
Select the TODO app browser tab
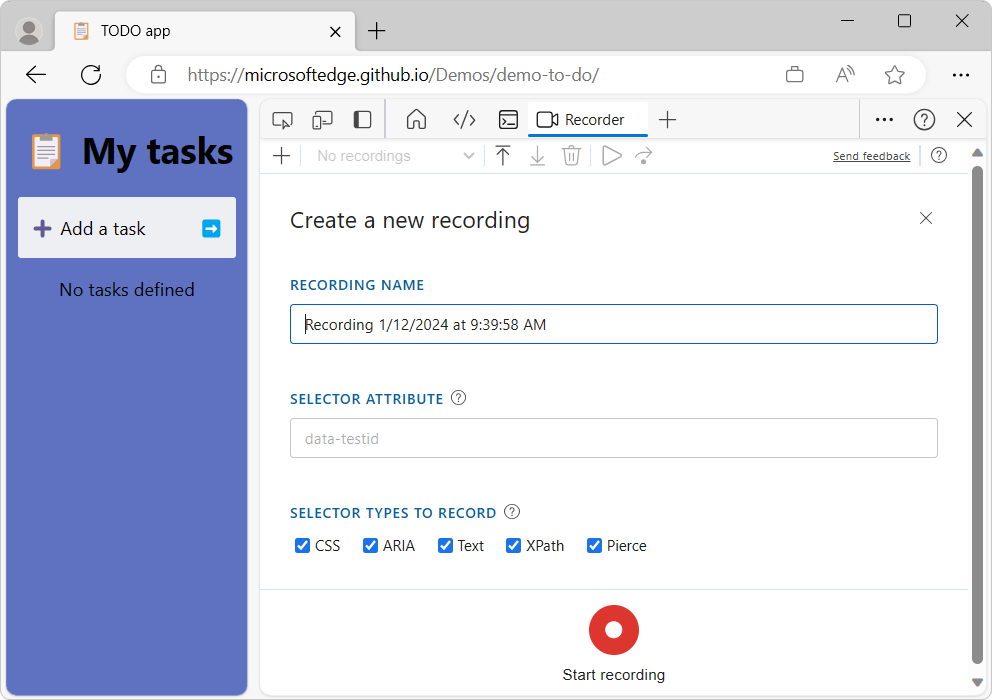pyautogui.click(x=206, y=31)
